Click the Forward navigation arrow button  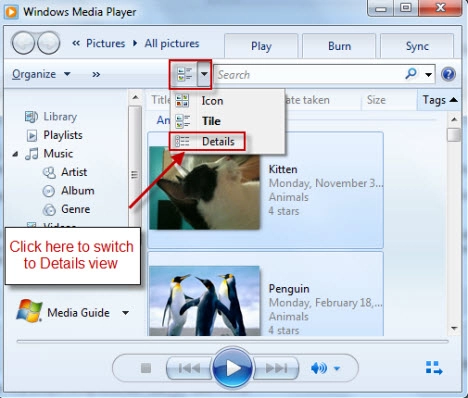(49, 43)
